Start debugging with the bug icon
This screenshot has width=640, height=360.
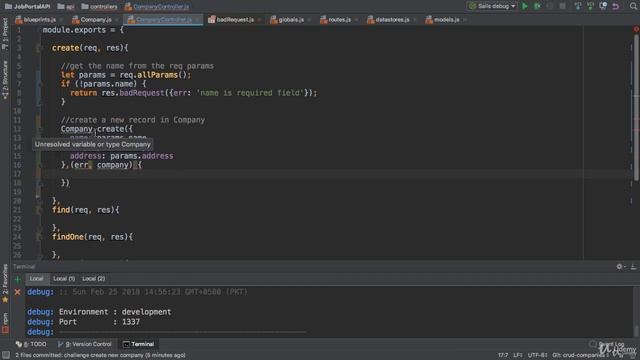537,6
